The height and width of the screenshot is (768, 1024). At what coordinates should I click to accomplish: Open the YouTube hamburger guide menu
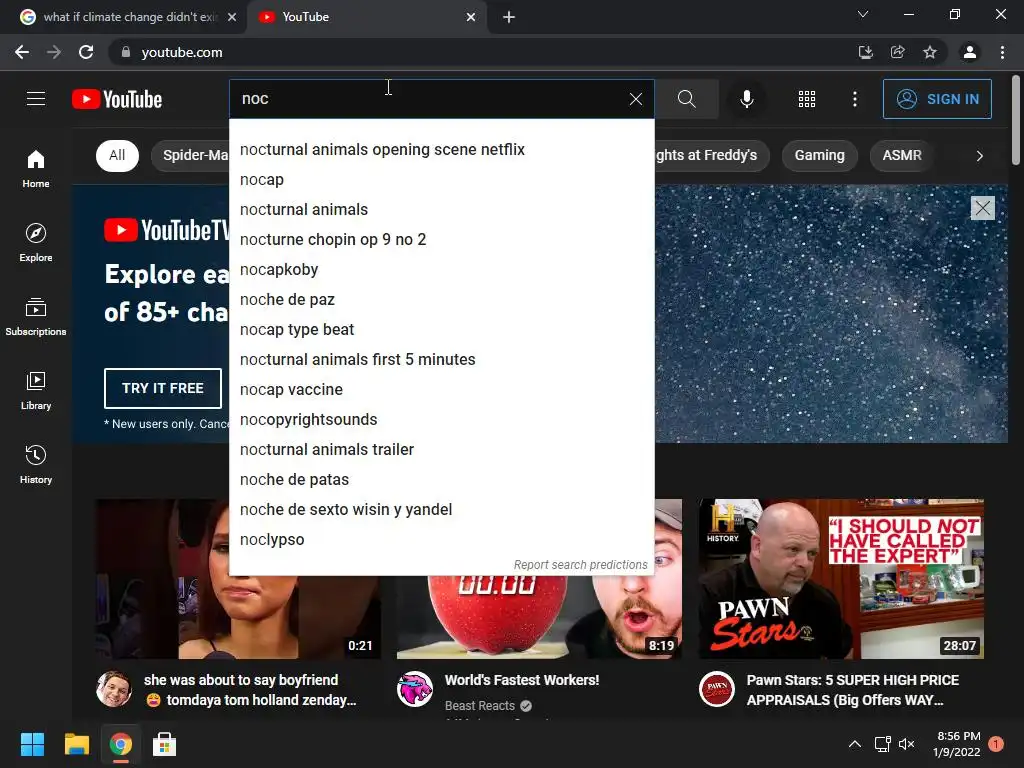36,99
